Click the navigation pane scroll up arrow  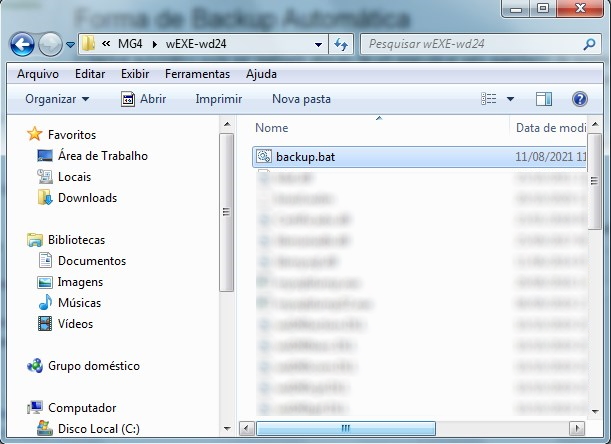pyautogui.click(x=227, y=124)
